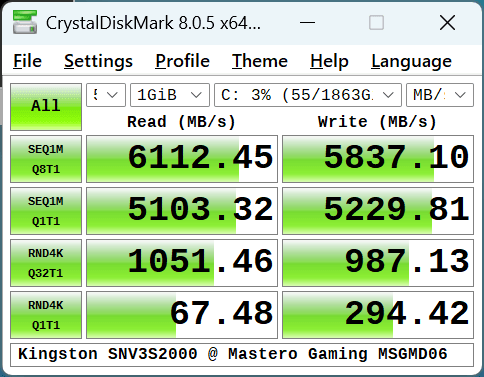
Task: Click the 67.48 read result
Action: point(182,315)
